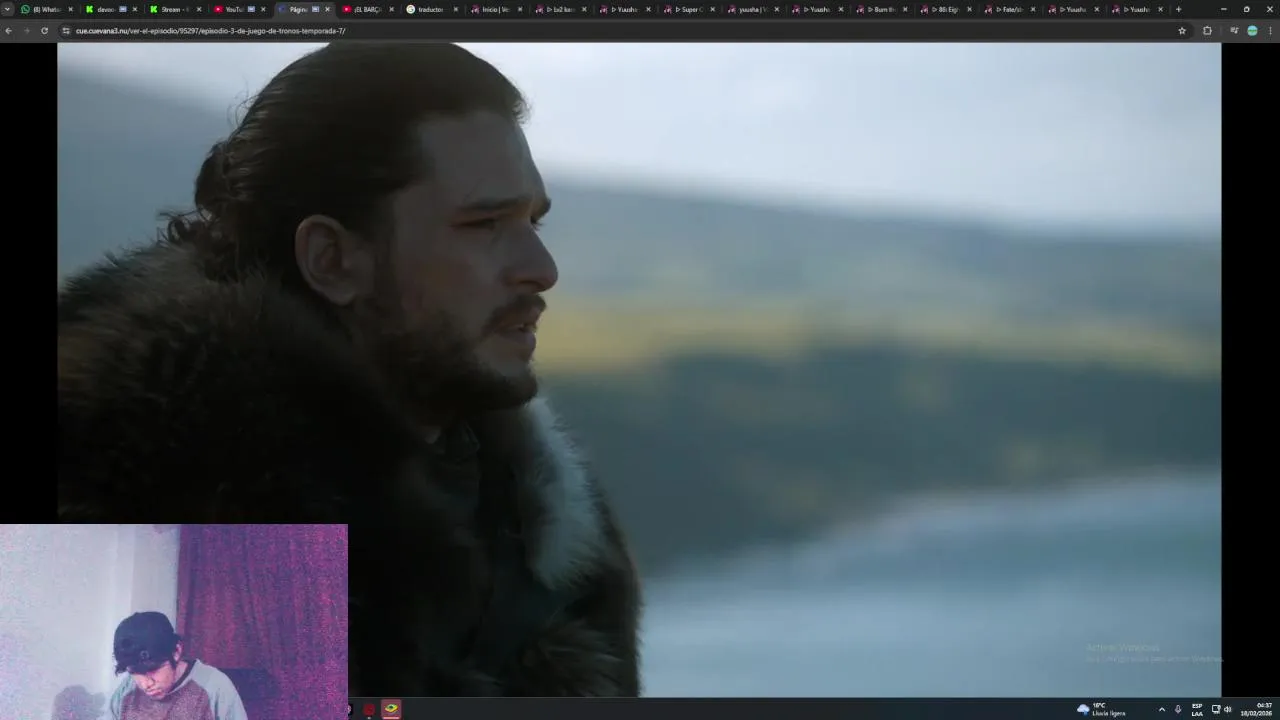Viewport: 1280px width, 720px height.
Task: View site information icon beside URL
Action: pyautogui.click(x=66, y=31)
